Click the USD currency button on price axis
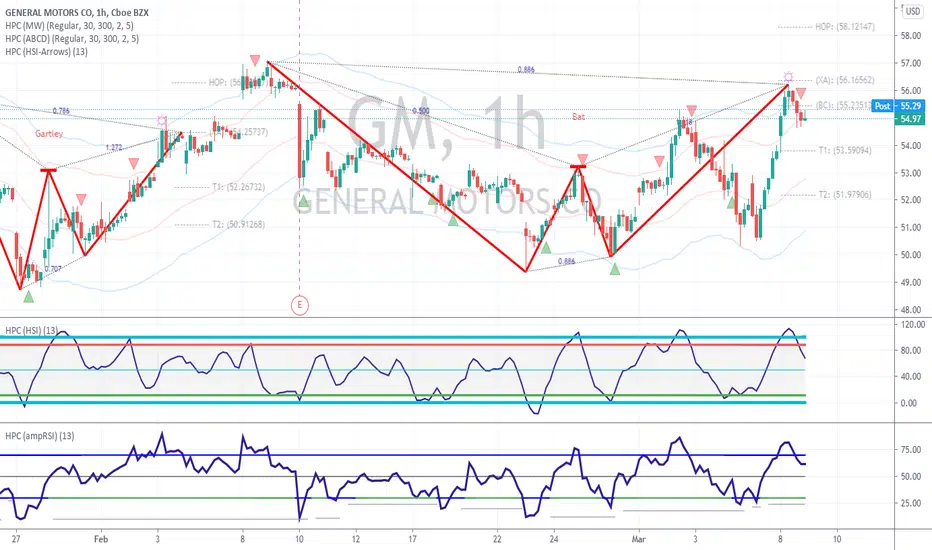The width and height of the screenshot is (932, 550). point(912,11)
